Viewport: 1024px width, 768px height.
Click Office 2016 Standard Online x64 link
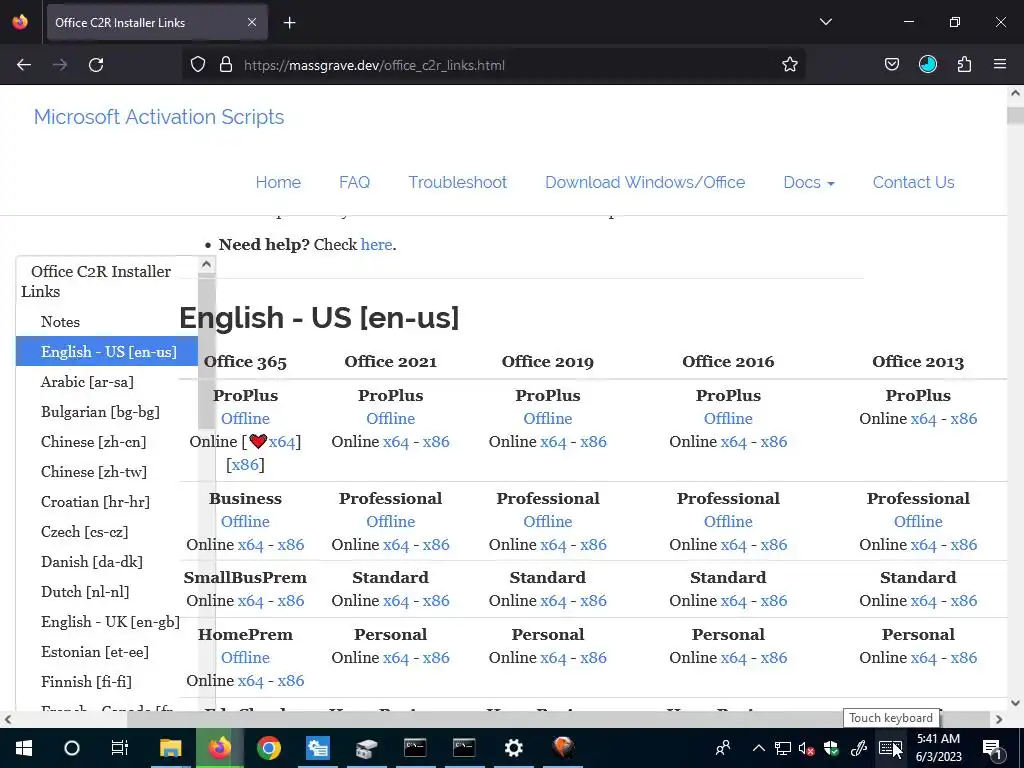click(x=733, y=601)
